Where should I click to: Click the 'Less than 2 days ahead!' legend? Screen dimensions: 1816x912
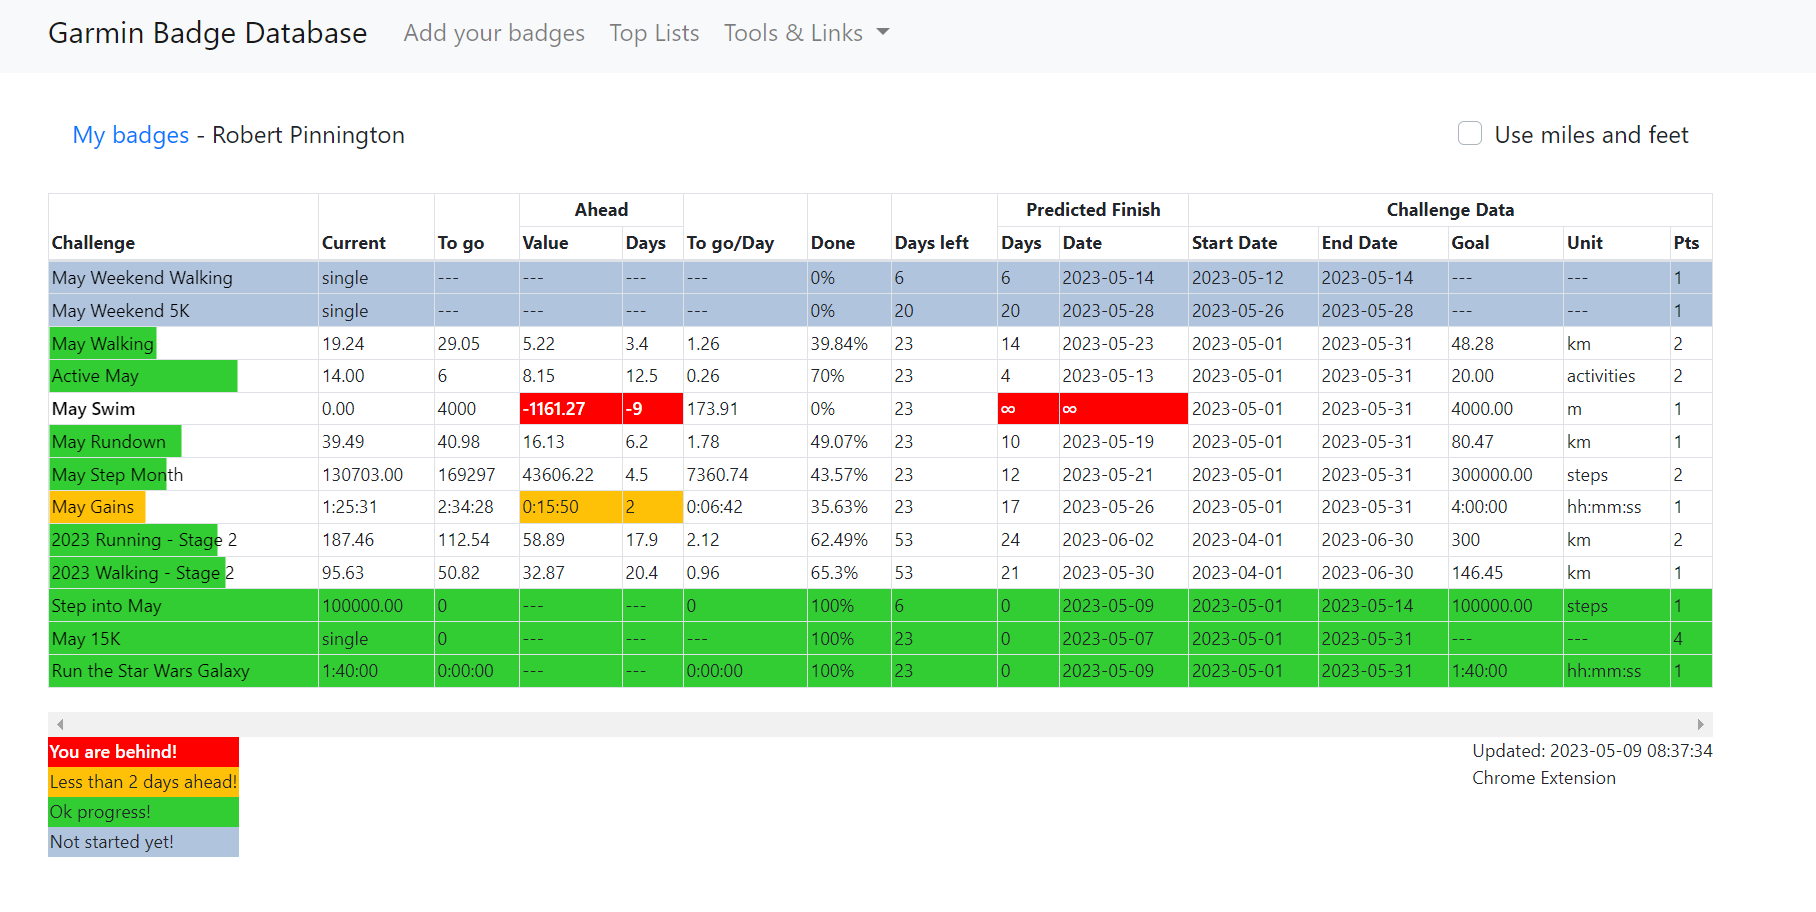tap(143, 782)
